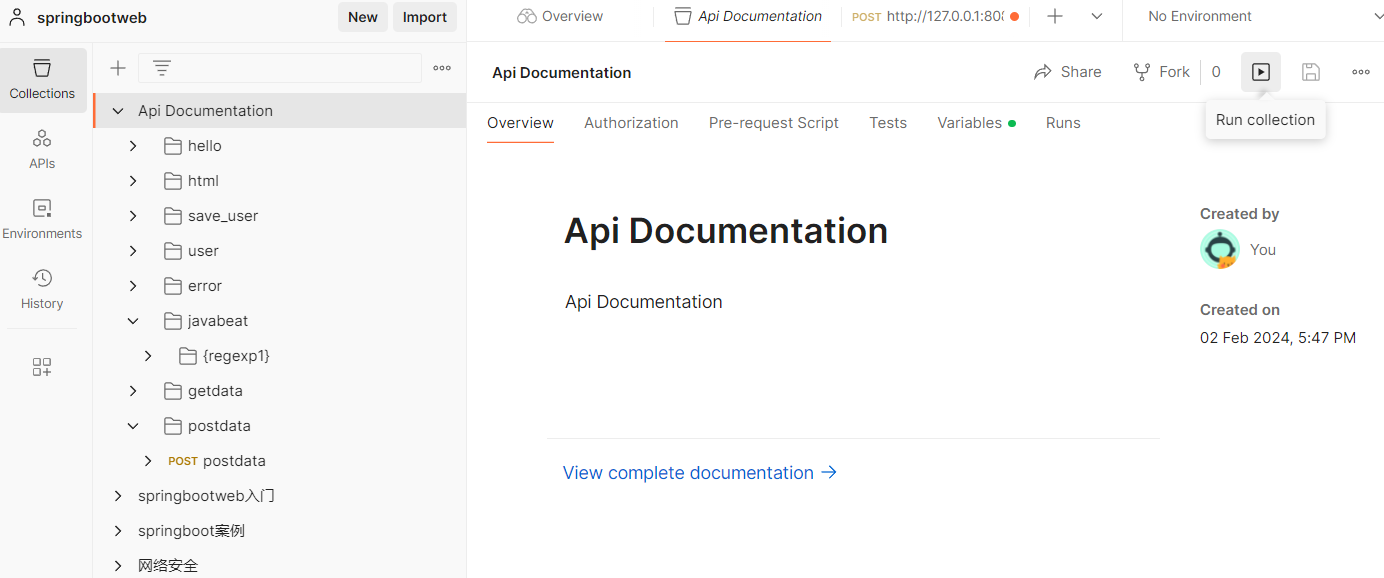Expand the springbootweb入门 collection chevron

(118, 496)
